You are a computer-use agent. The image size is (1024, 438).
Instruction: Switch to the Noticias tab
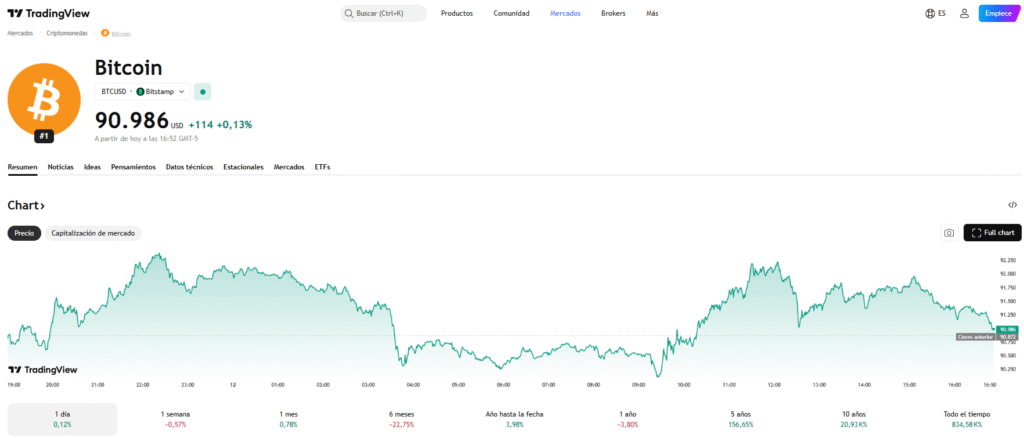pyautogui.click(x=60, y=166)
